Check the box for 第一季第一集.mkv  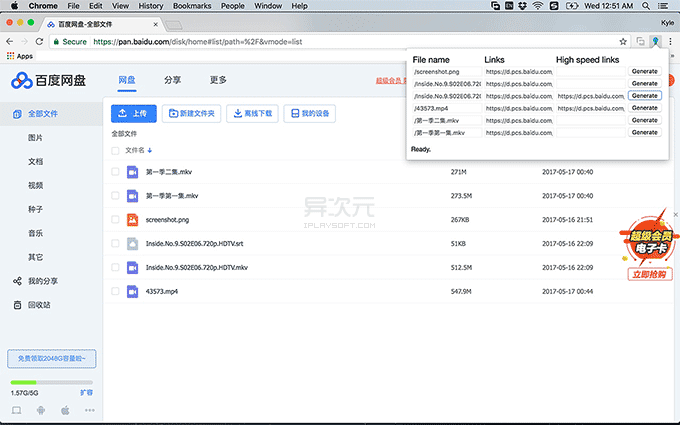[115, 196]
